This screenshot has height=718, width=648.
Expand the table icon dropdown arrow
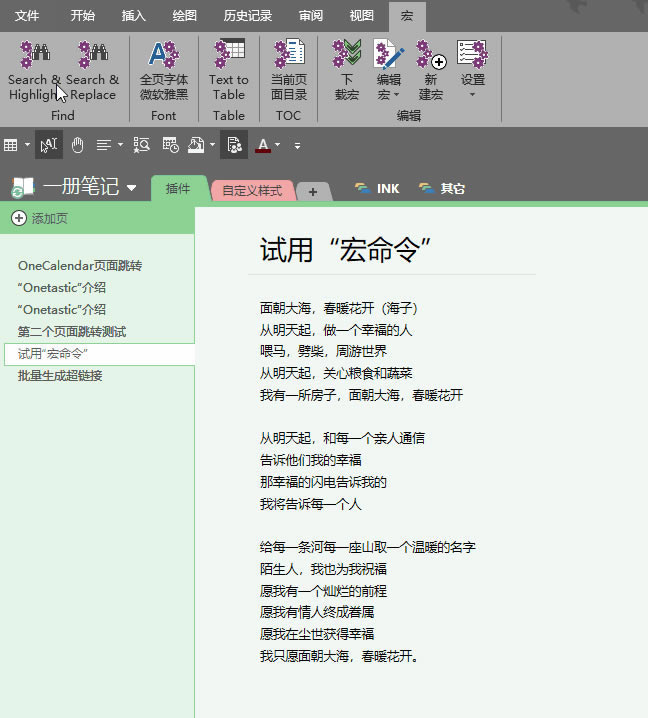(27, 145)
